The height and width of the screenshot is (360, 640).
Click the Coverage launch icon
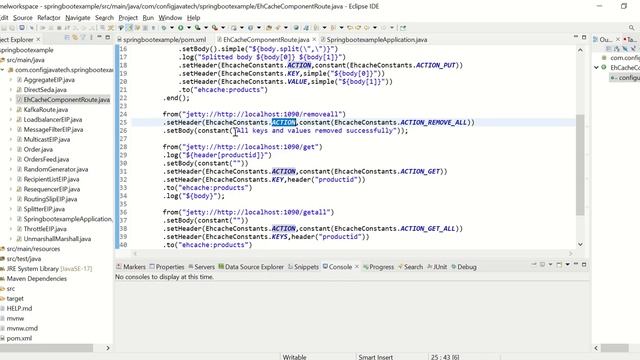point(198,28)
